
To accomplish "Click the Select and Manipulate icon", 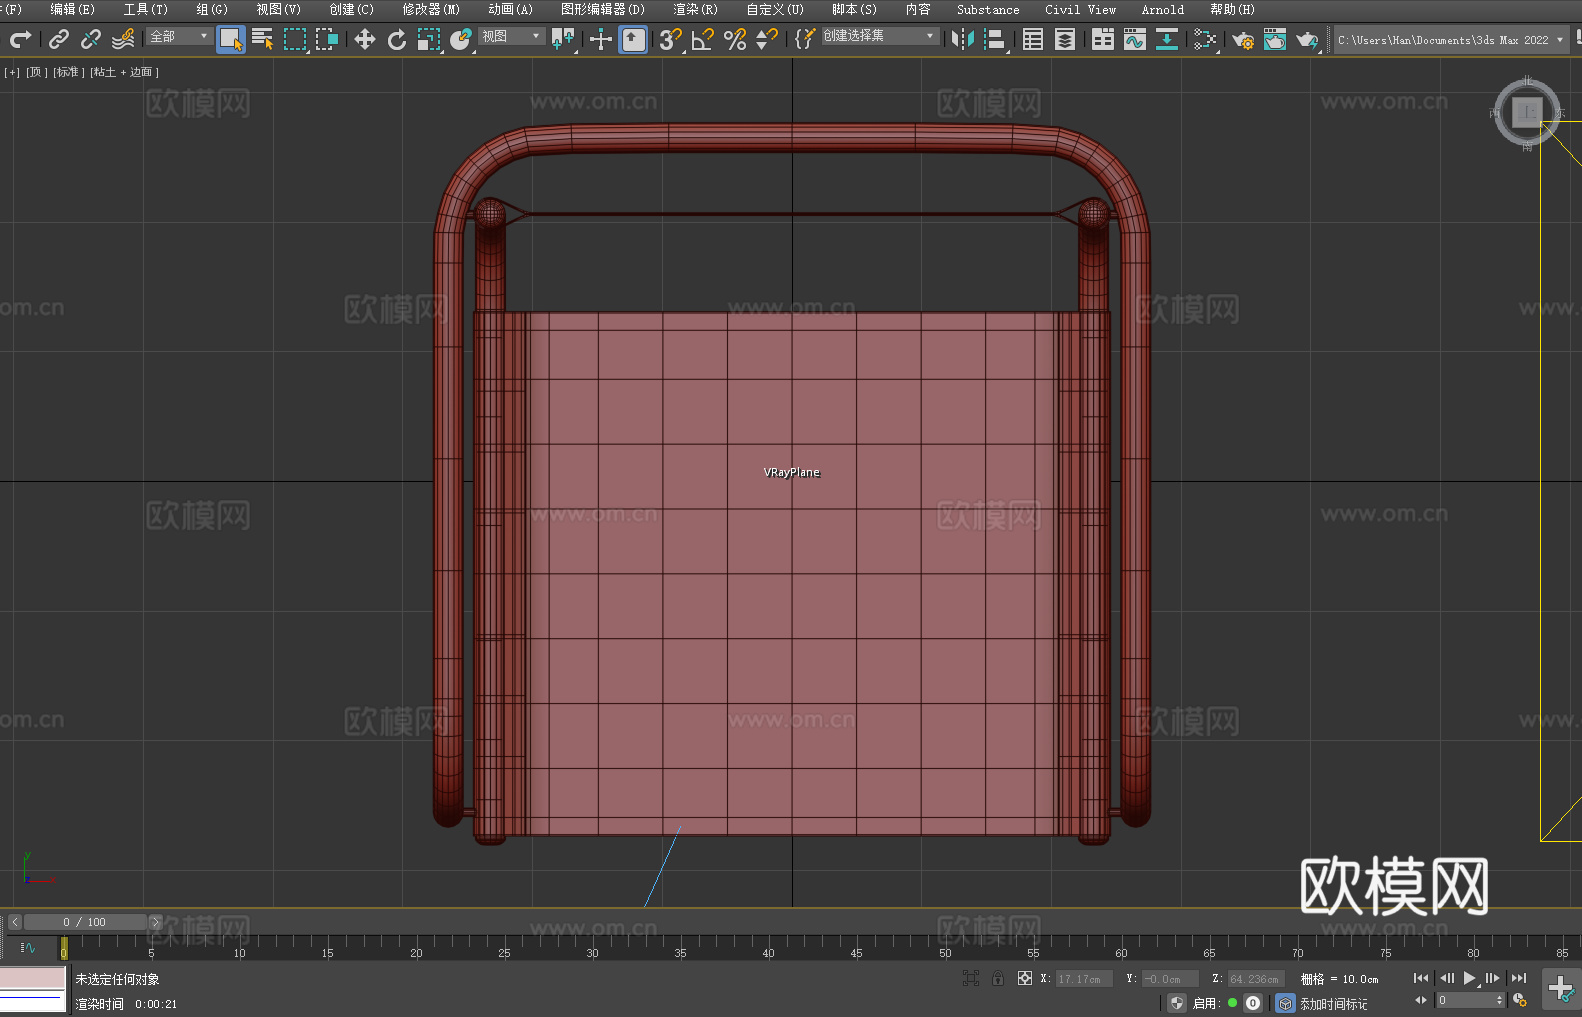I will point(601,39).
